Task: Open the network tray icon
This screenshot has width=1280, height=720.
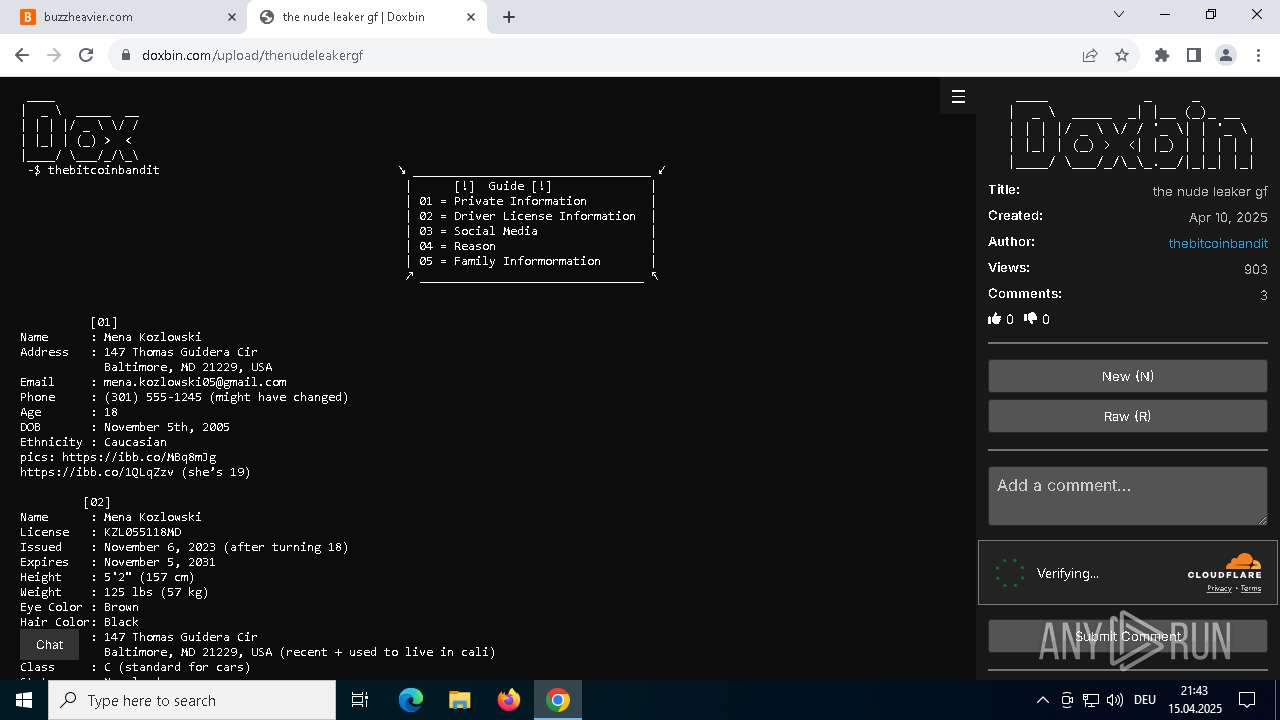Action: click(x=1091, y=700)
